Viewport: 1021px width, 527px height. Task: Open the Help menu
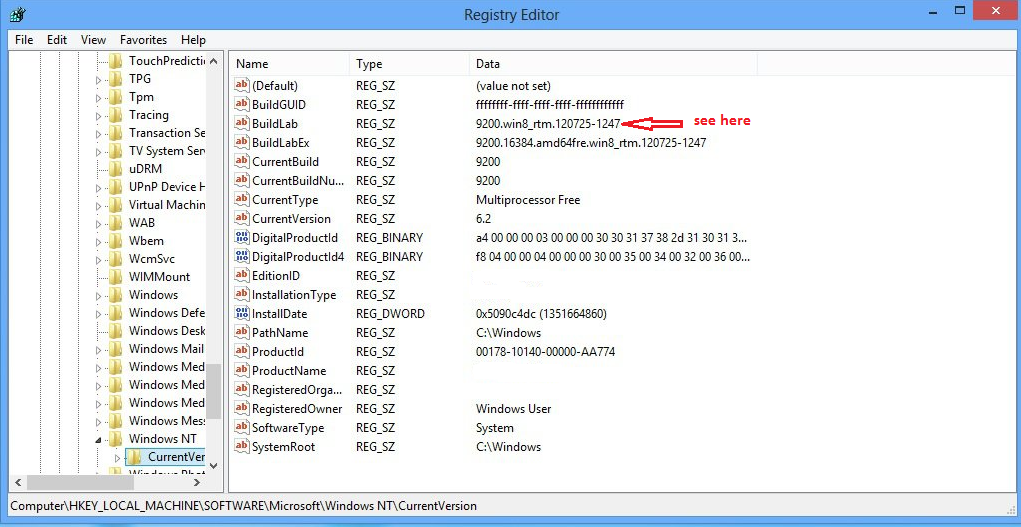point(193,40)
